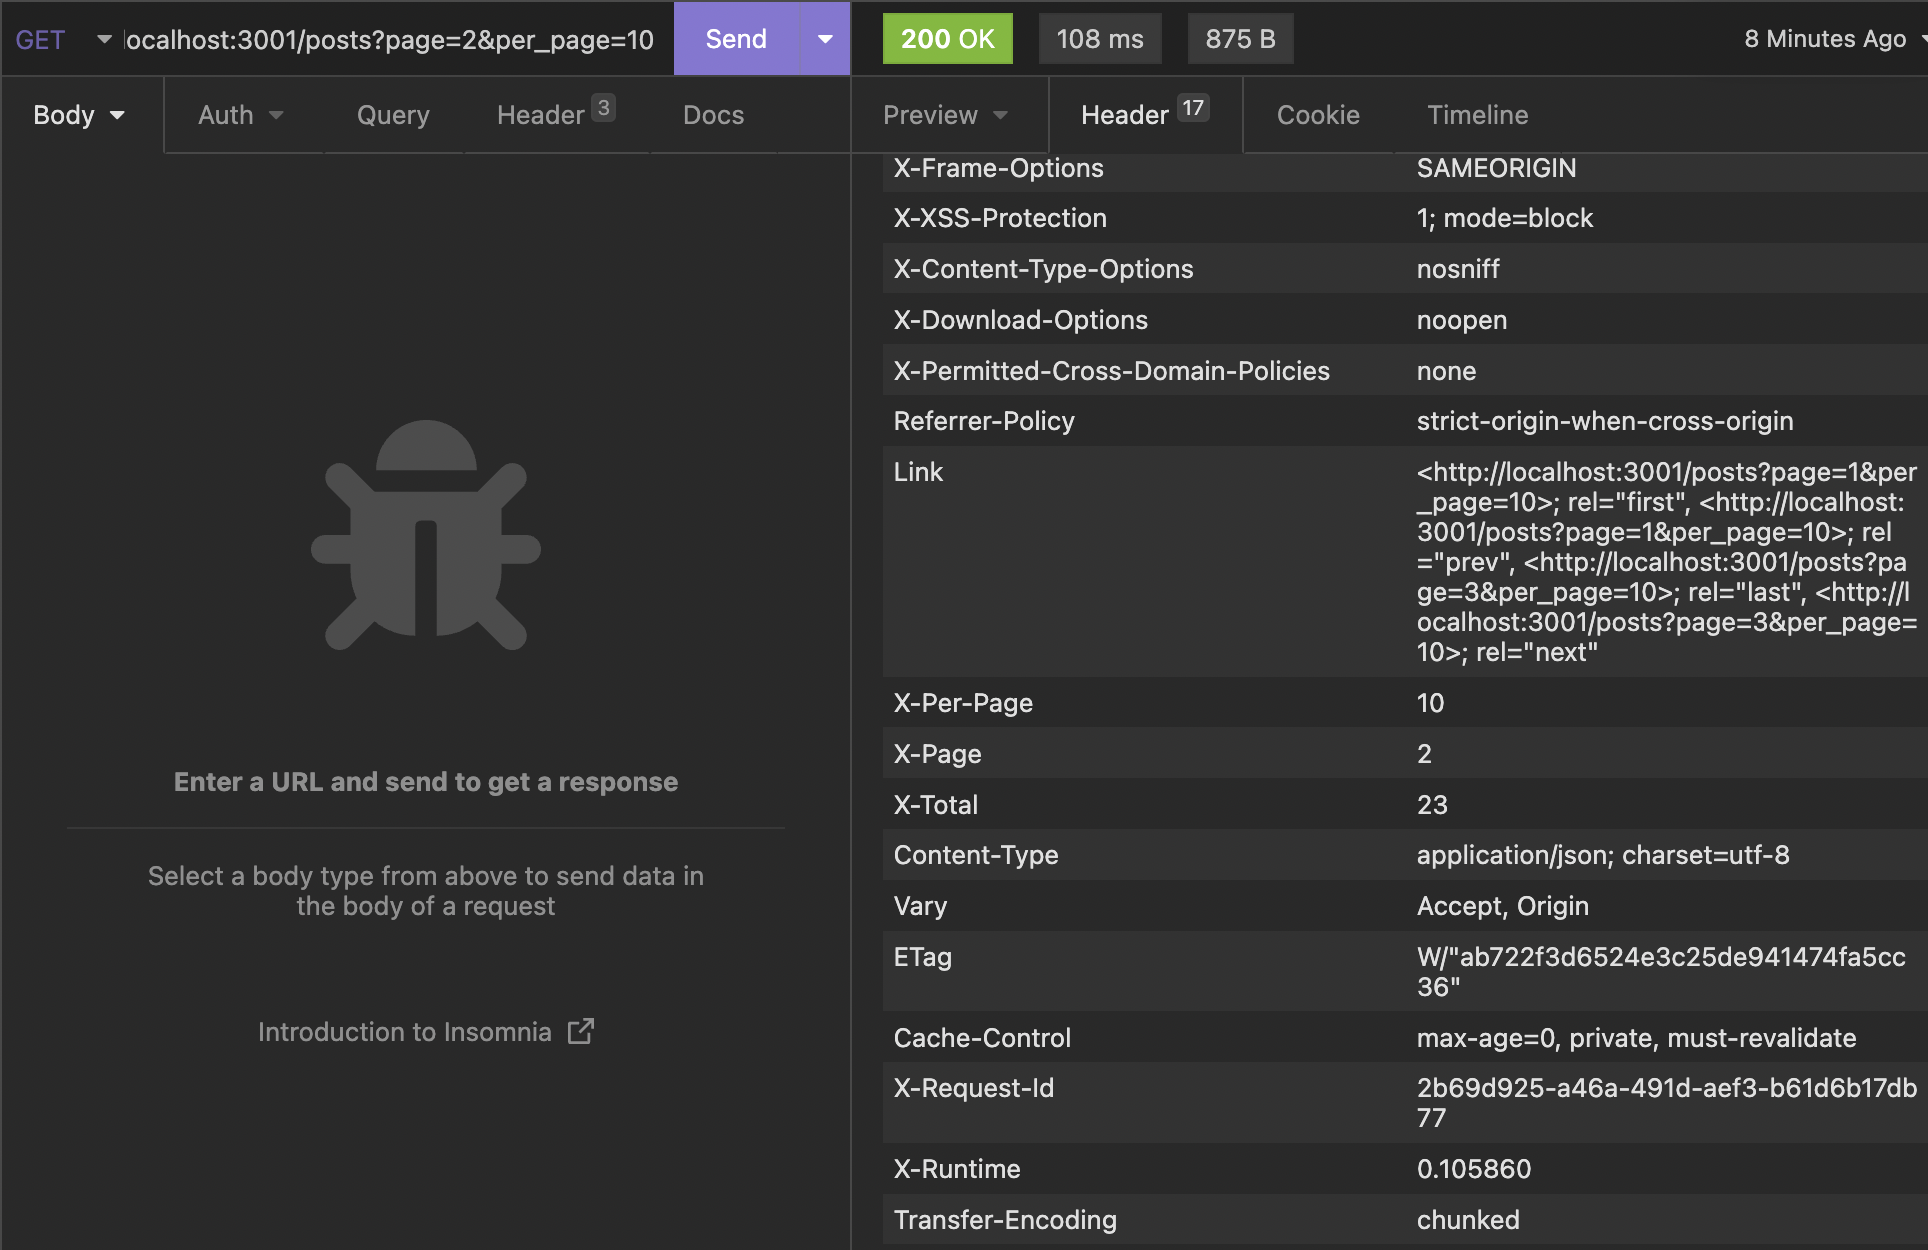Open the Introduction to Insomnia link
Screen dimensions: 1928x1250
point(404,1031)
